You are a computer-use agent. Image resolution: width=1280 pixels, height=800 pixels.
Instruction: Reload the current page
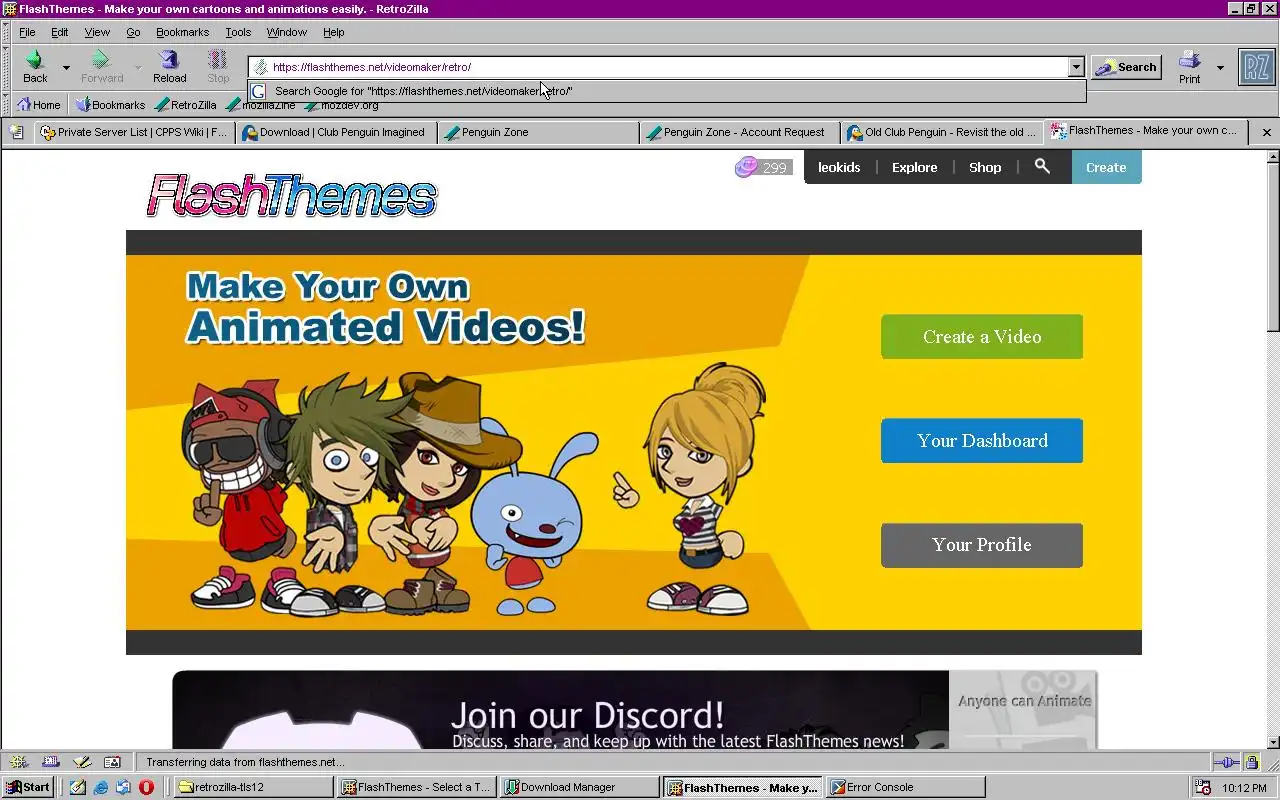(169, 67)
